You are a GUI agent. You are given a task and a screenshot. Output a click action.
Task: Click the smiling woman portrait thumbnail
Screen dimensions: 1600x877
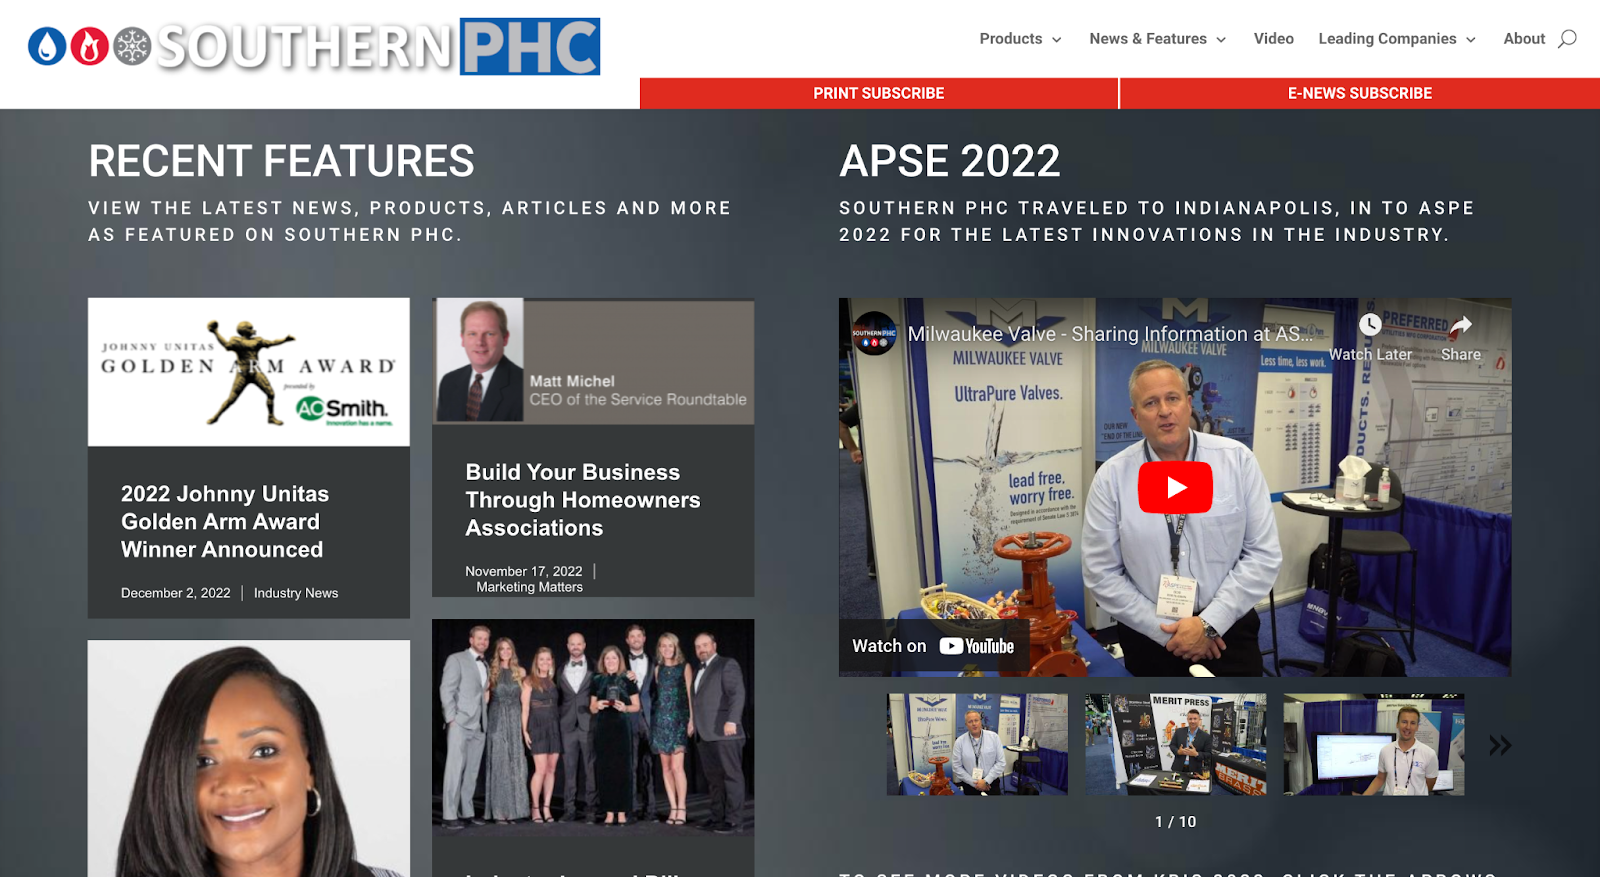click(249, 758)
